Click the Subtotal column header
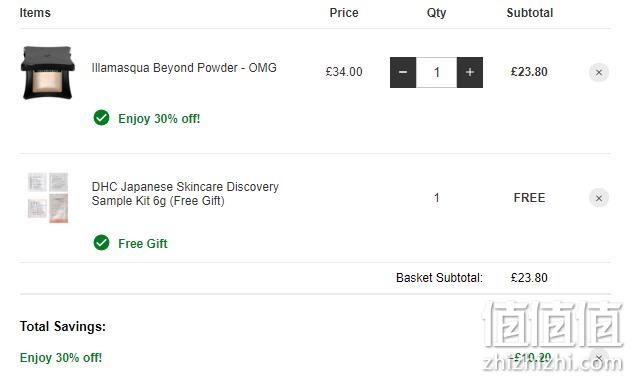Image resolution: width=632 pixels, height=380 pixels. click(530, 13)
